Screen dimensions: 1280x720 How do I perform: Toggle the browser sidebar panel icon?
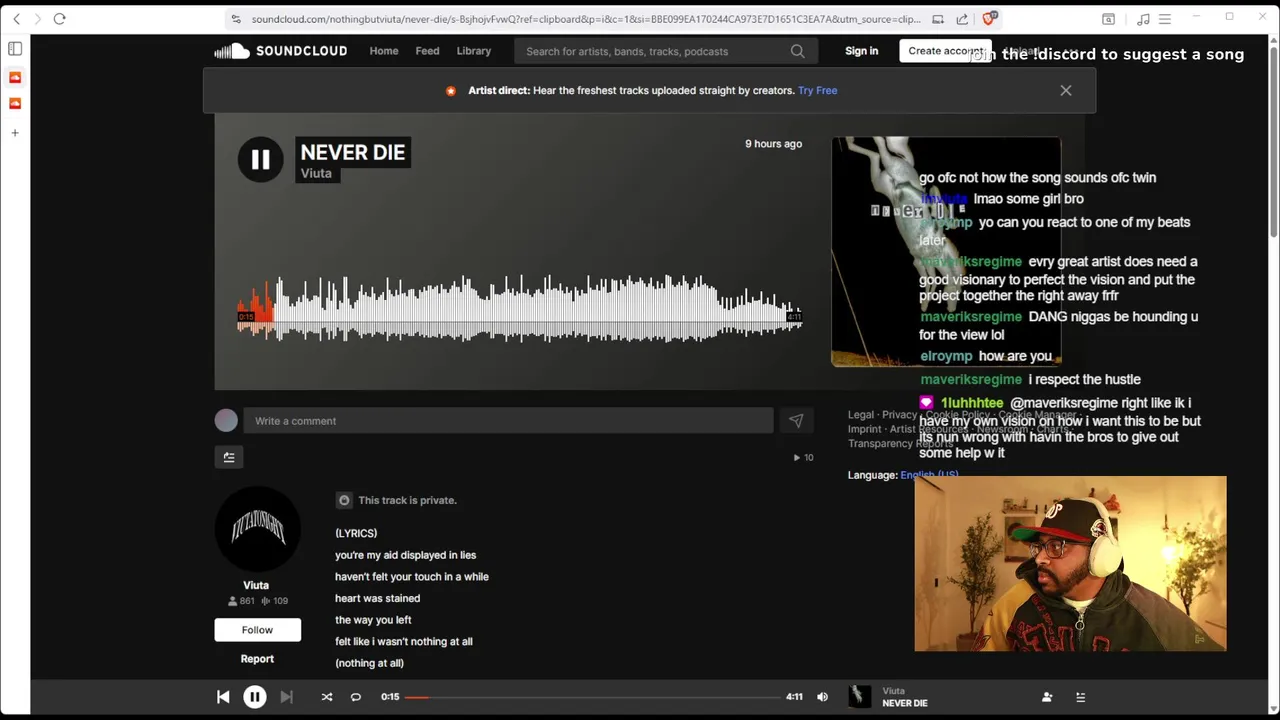tap(15, 48)
